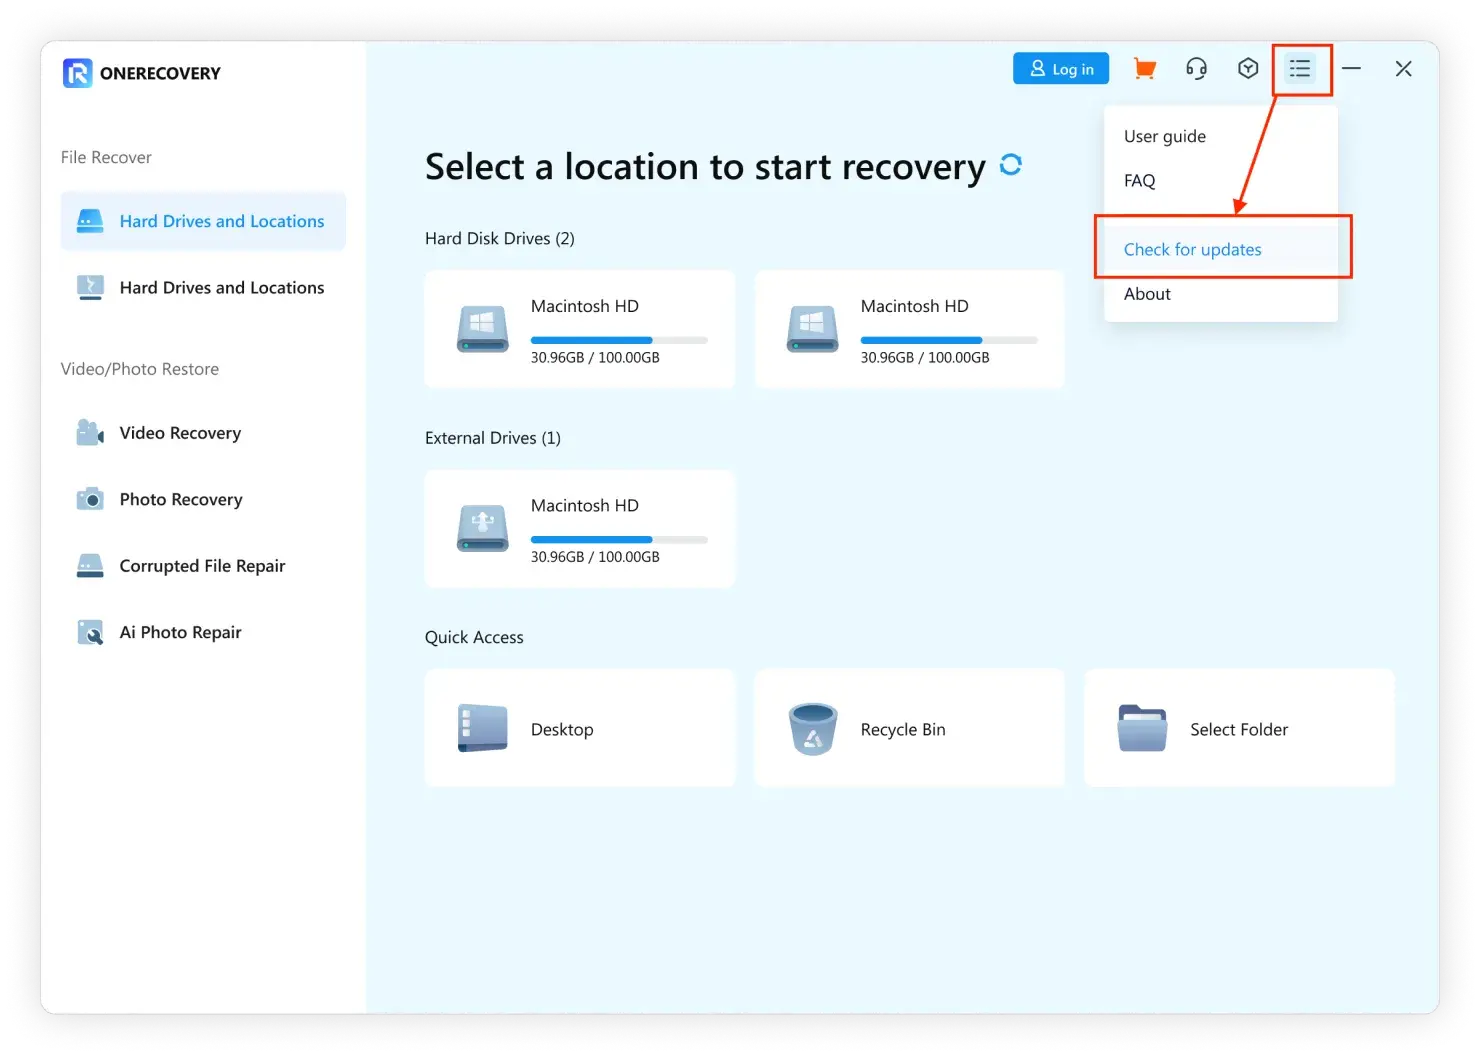Image resolution: width=1480 pixels, height=1055 pixels.
Task: Open User guide from the menu
Action: pyautogui.click(x=1165, y=136)
